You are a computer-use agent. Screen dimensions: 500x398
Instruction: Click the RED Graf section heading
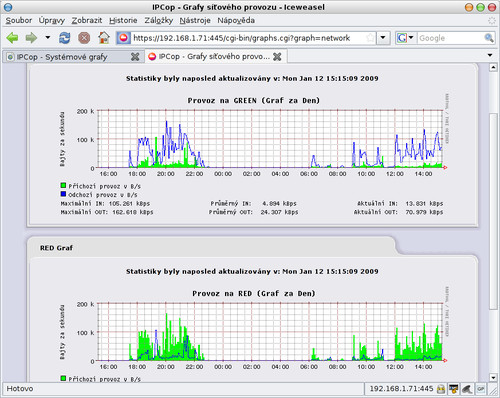point(56,248)
